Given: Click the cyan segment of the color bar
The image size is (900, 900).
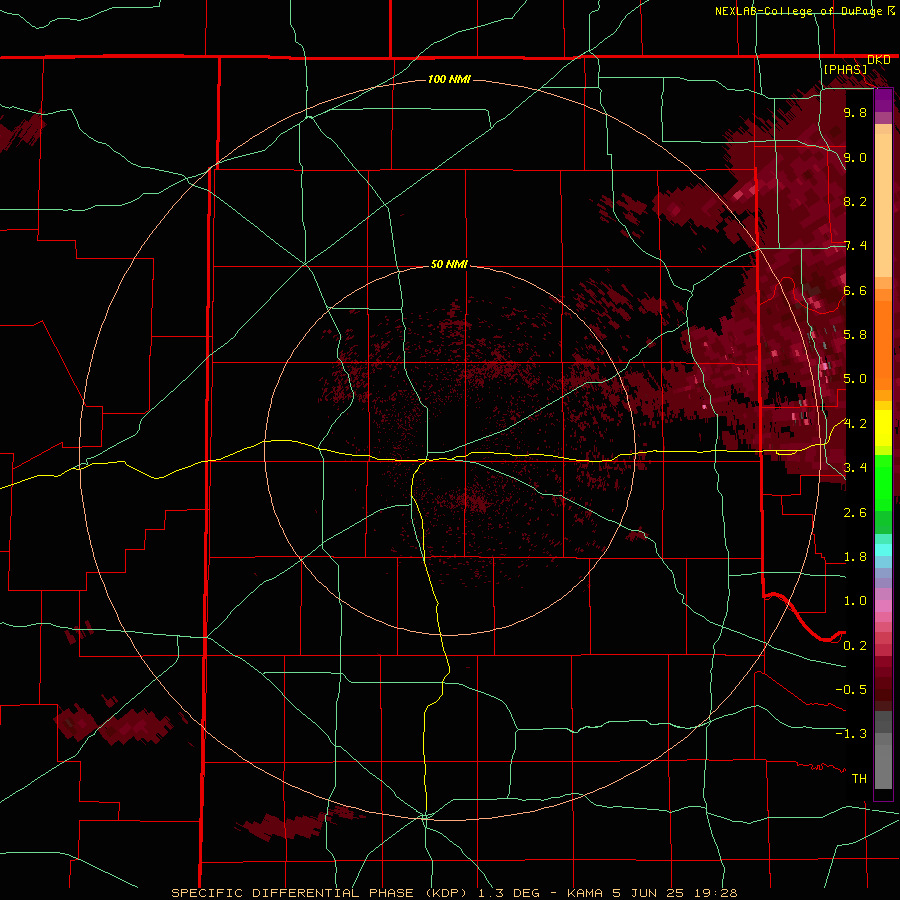Looking at the screenshot, I should [883, 549].
